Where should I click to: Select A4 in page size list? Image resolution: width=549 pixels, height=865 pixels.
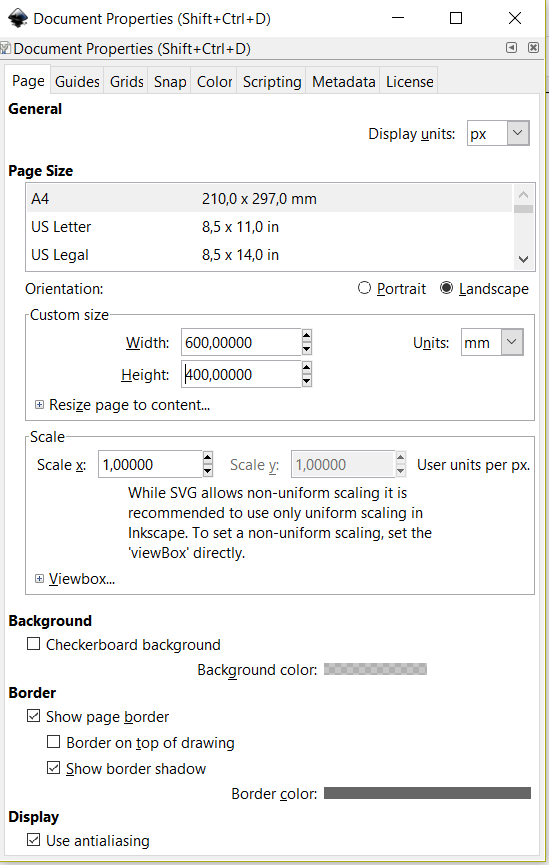269,199
